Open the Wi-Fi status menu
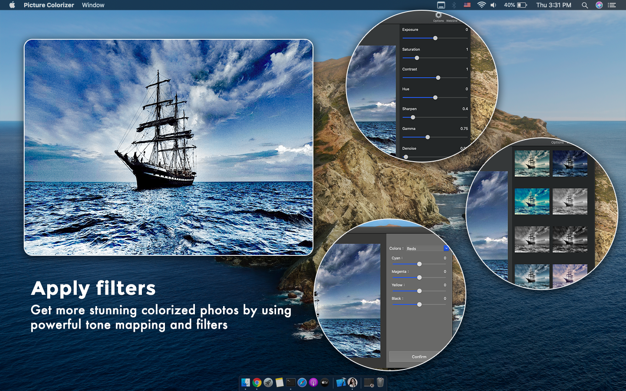Viewport: 626px width, 391px height. pyautogui.click(x=481, y=5)
